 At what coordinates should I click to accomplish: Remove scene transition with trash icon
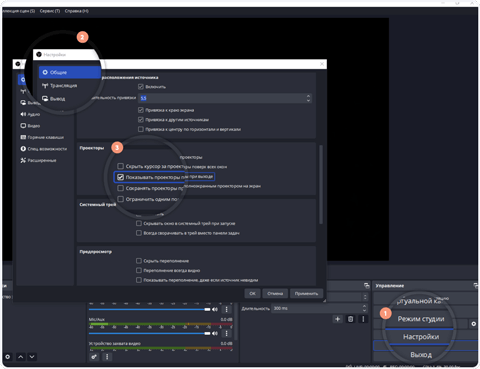click(350, 319)
